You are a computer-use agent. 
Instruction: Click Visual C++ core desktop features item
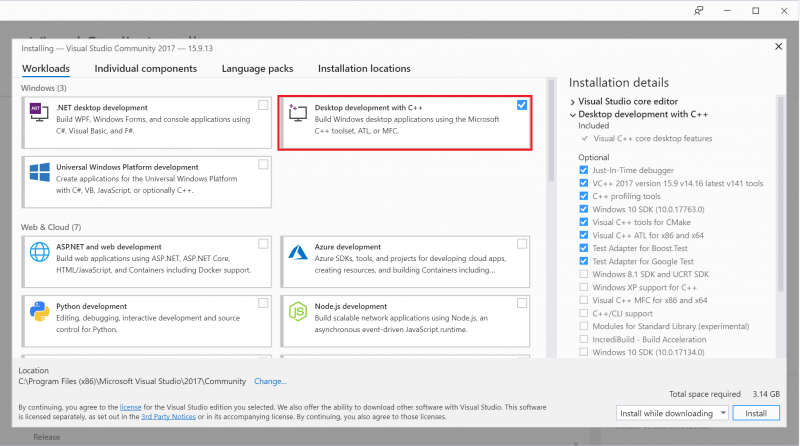653,138
